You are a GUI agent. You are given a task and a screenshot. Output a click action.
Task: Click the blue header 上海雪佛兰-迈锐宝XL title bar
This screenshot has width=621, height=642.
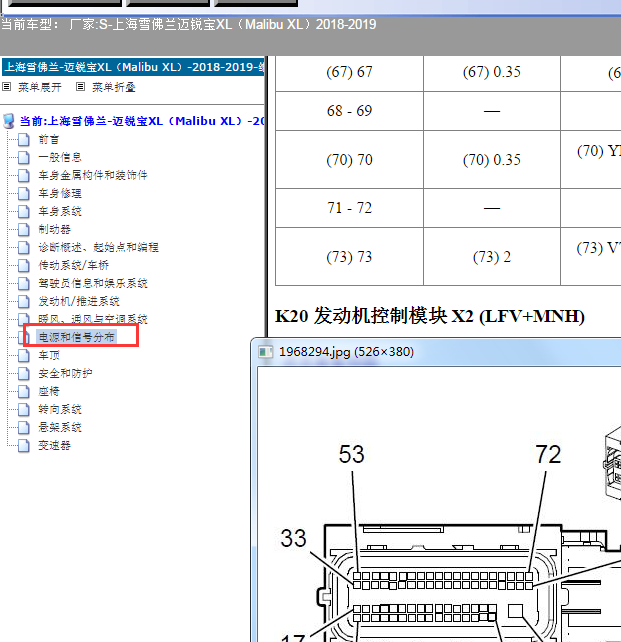[133, 67]
